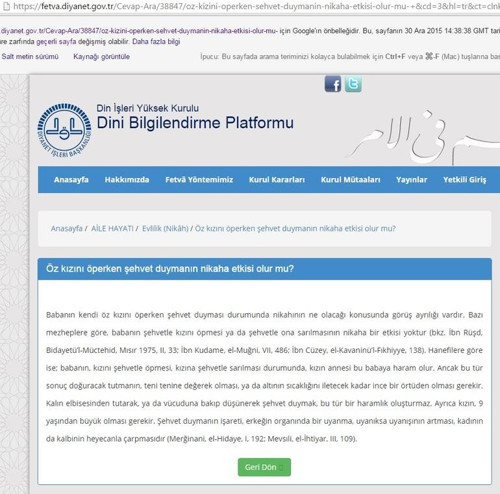Viewport: 500px width, 494px height.
Task: Open the Facebook icon link
Action: click(x=333, y=84)
